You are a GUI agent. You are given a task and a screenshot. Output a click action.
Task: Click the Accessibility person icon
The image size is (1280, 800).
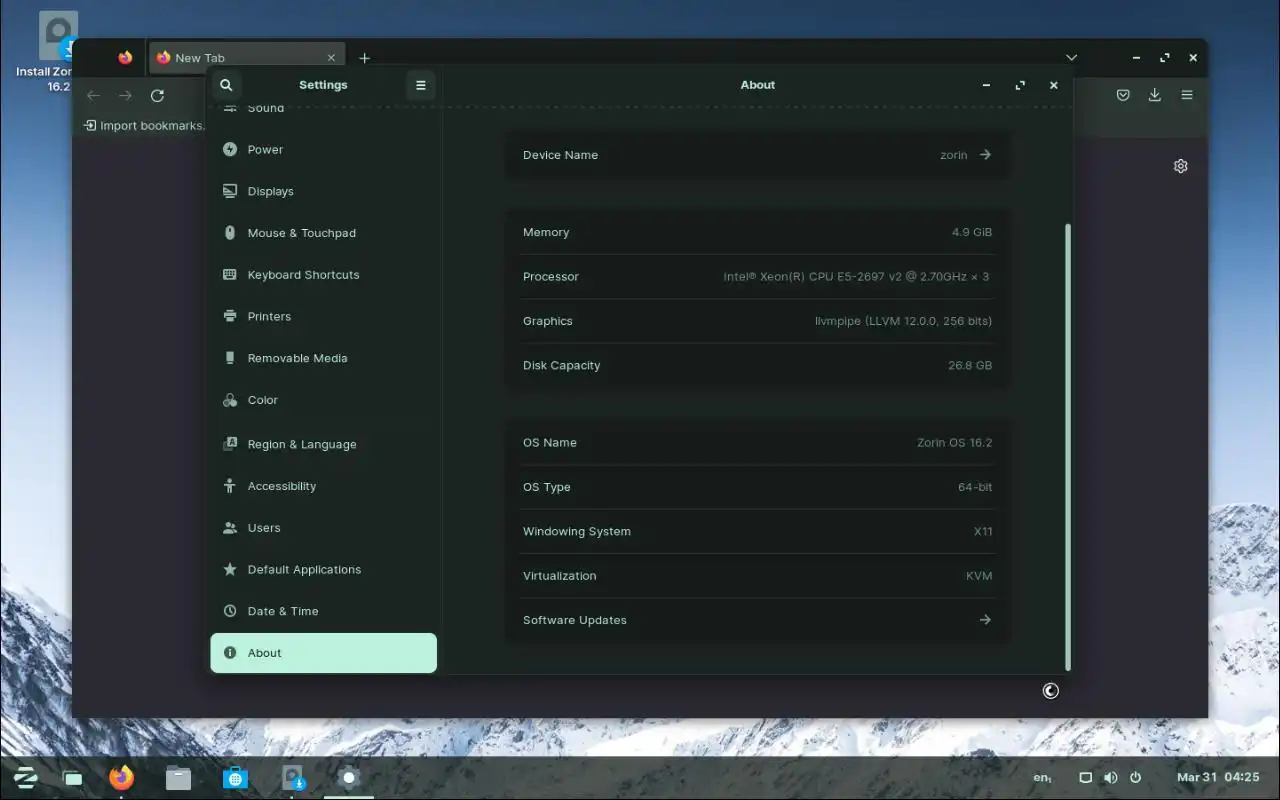click(x=230, y=486)
